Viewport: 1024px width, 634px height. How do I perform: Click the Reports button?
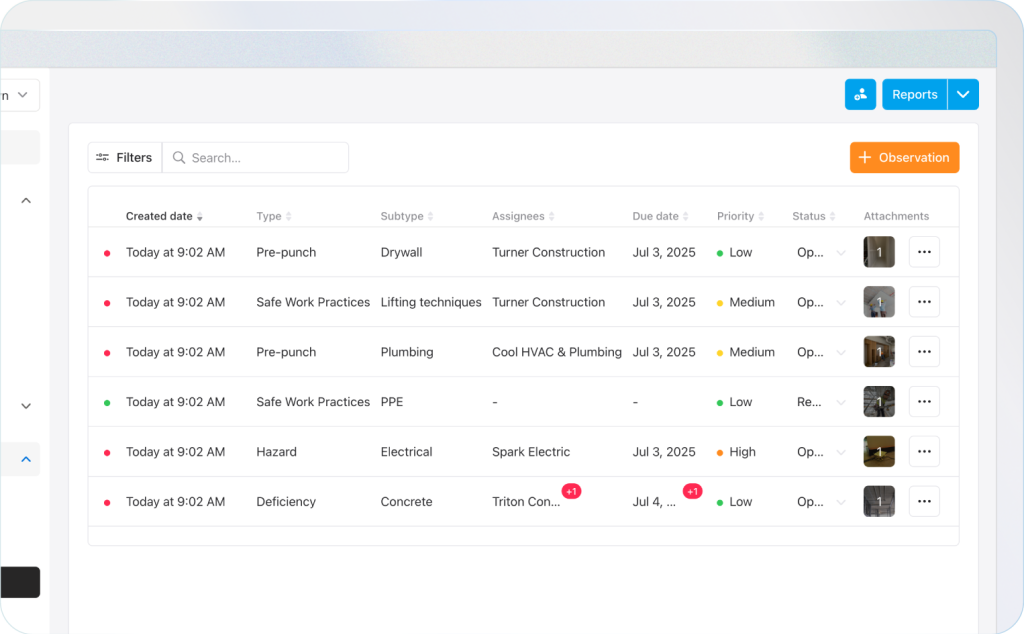coord(914,94)
